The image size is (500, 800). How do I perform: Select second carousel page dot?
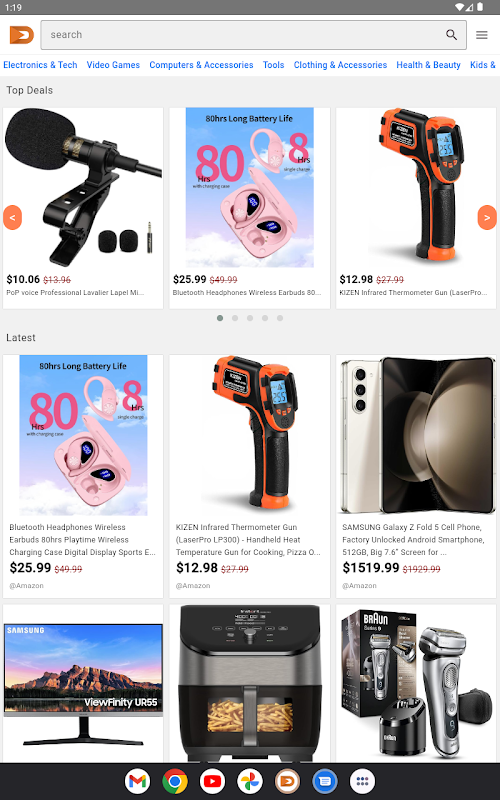(x=235, y=318)
